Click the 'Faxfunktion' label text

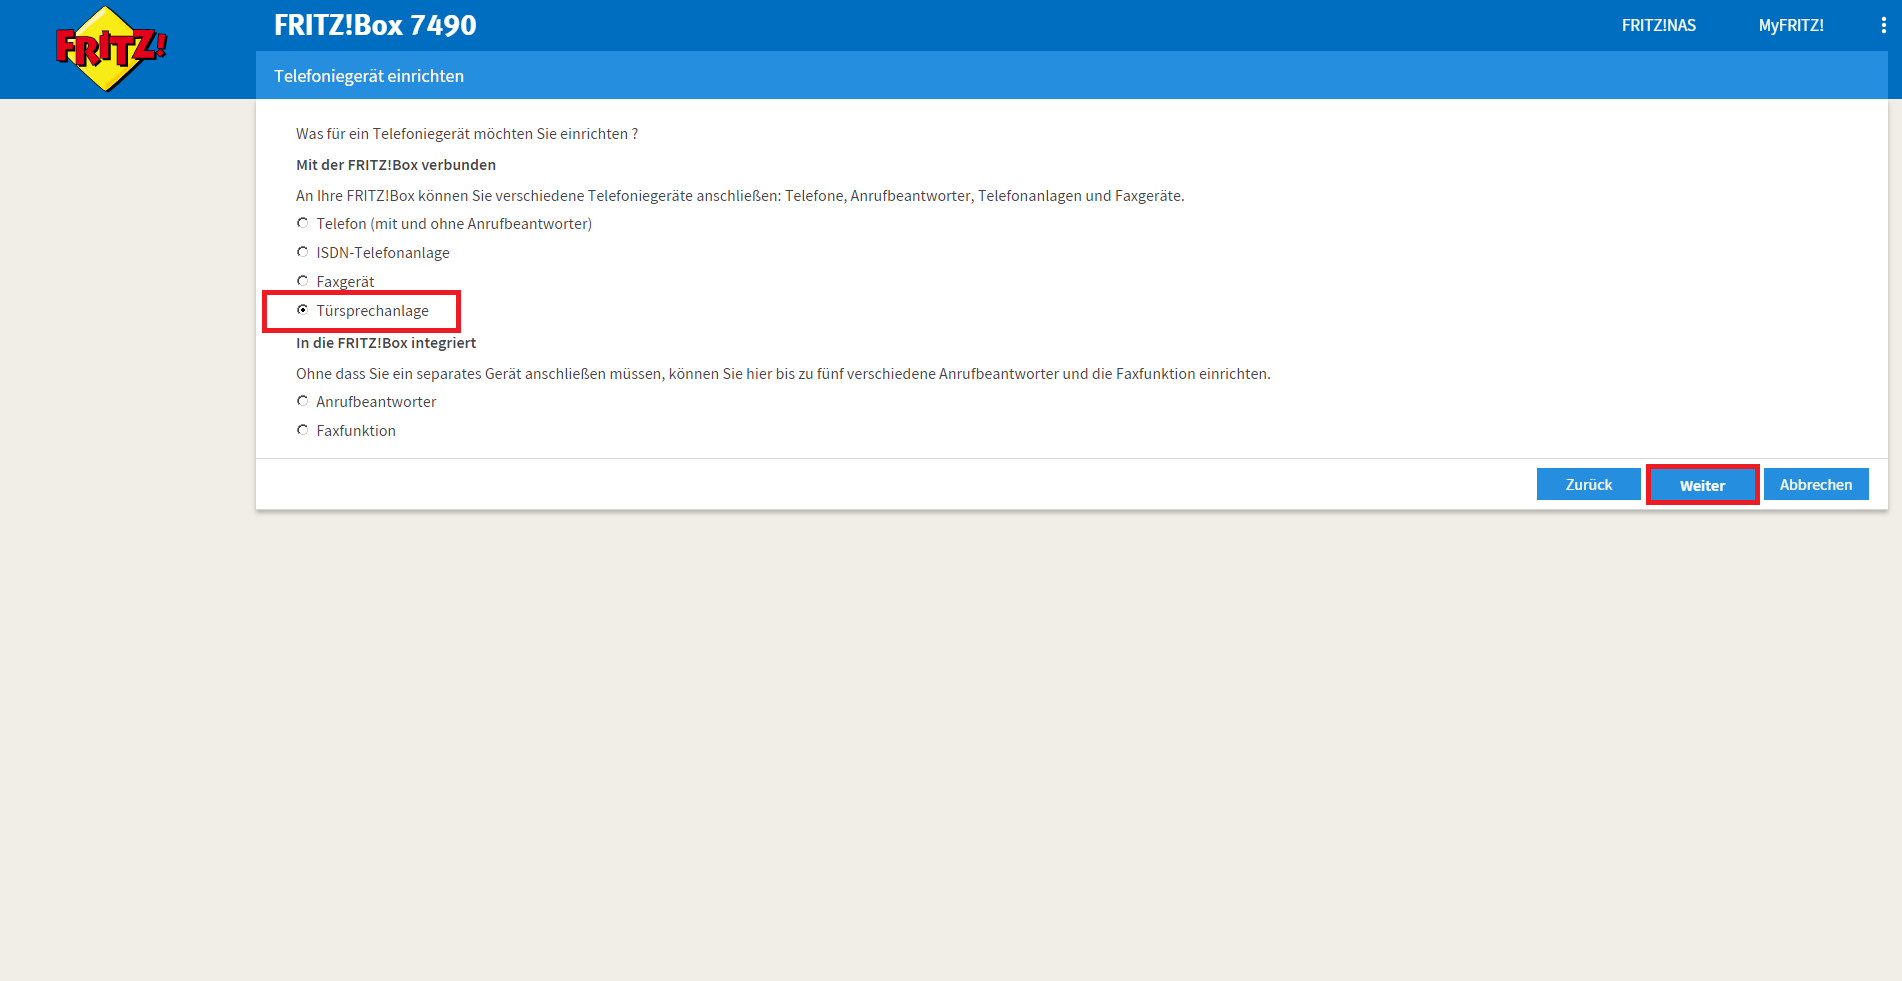[356, 431]
